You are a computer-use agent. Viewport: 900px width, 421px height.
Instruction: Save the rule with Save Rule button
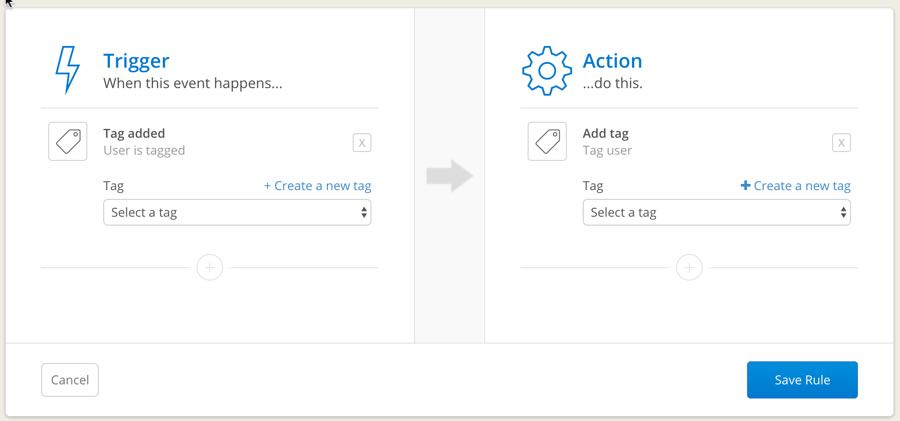[802, 380]
